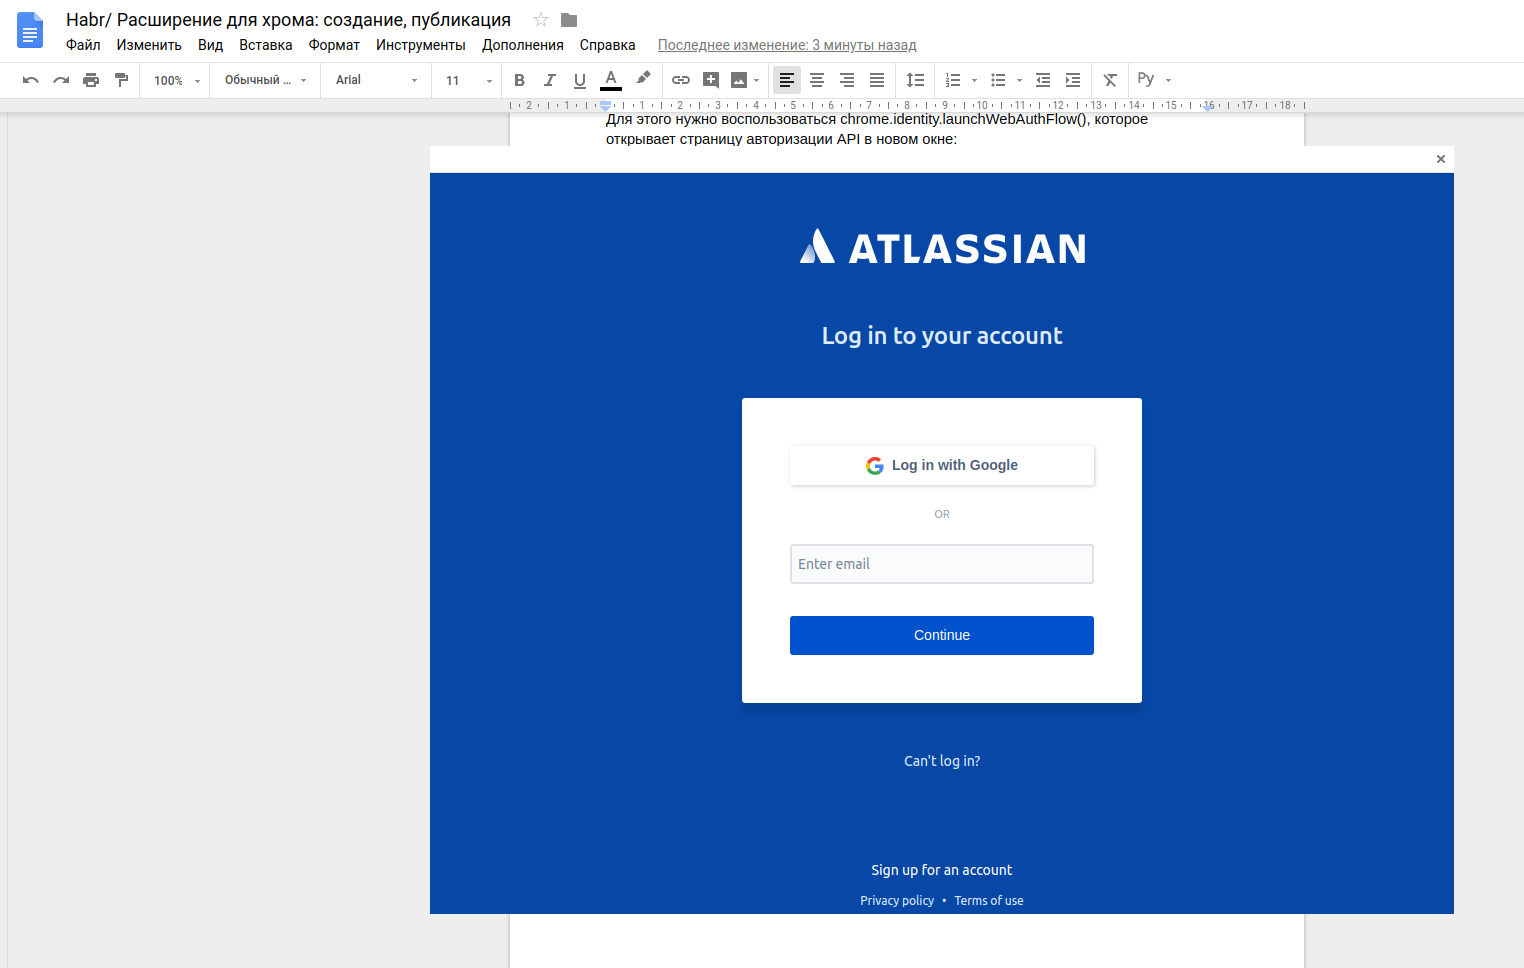Expand bulleted list style dropdown arrow
This screenshot has width=1524, height=968.
pyautogui.click(x=1019, y=80)
